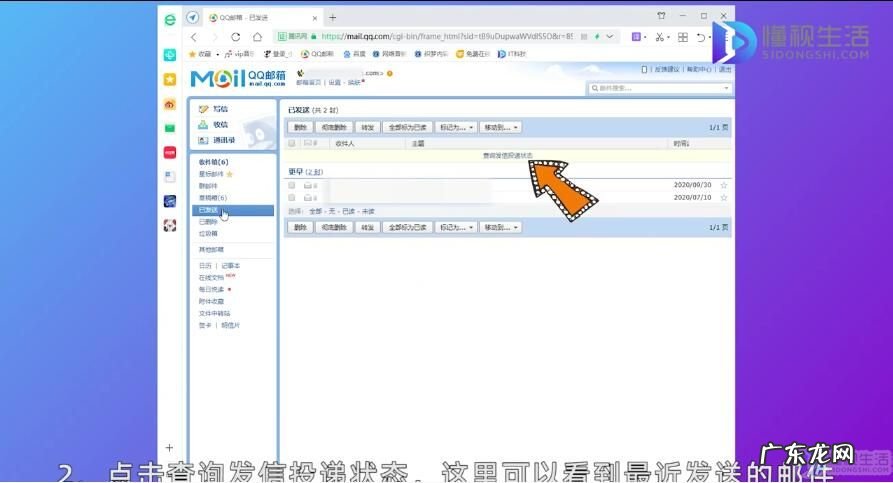The height and width of the screenshot is (483, 893).
Task: Click the 退出 logout link
Action: pyautogui.click(x=724, y=69)
